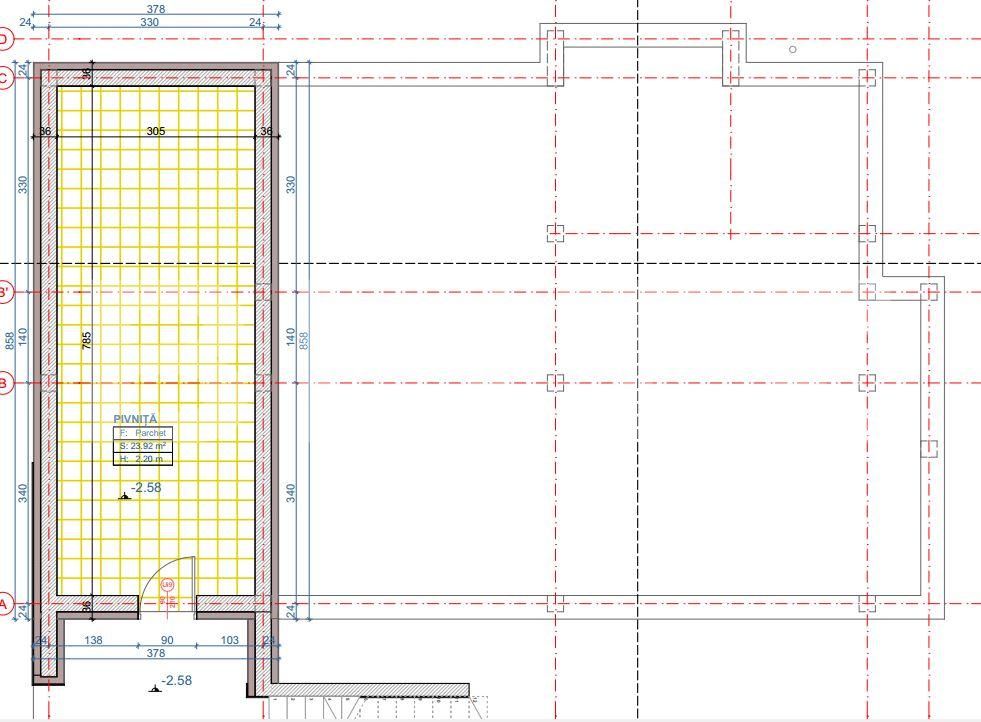Viewport: 981px width, 722px height.
Task: Click the B' grid axis bubble
Action: click(x=3, y=293)
